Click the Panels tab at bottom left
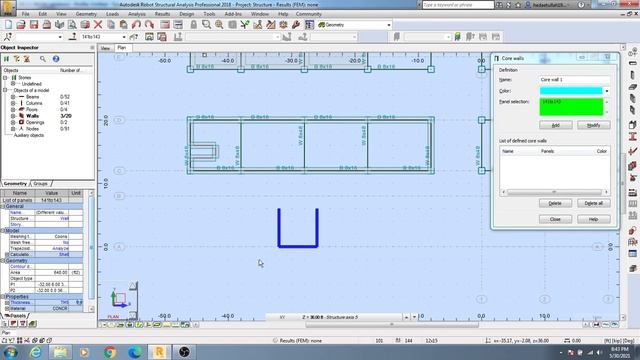The width and height of the screenshot is (640, 360). [x=16, y=316]
